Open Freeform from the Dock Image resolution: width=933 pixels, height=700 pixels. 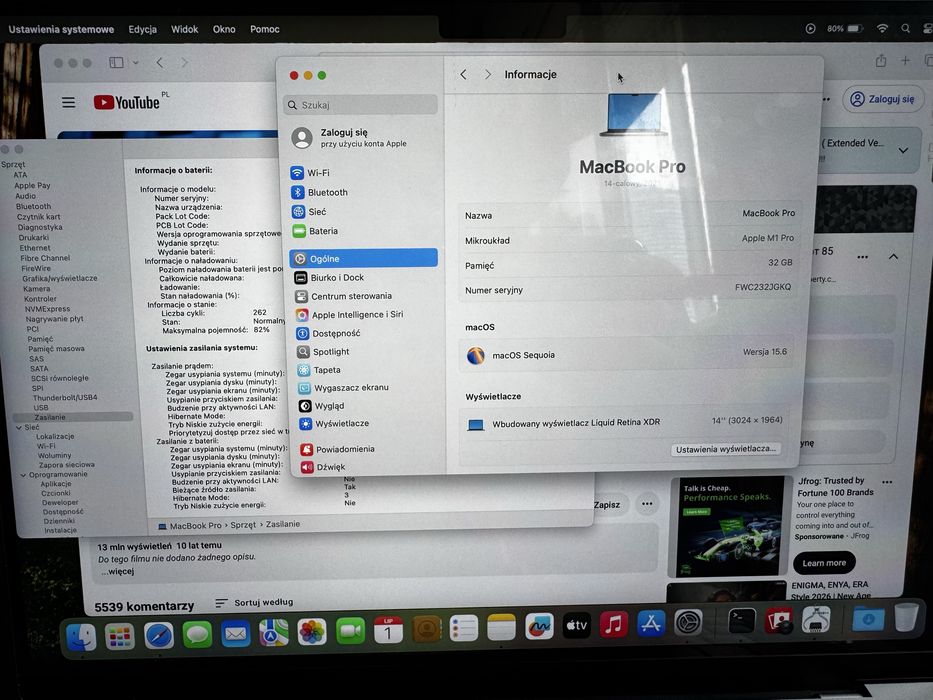[539, 627]
